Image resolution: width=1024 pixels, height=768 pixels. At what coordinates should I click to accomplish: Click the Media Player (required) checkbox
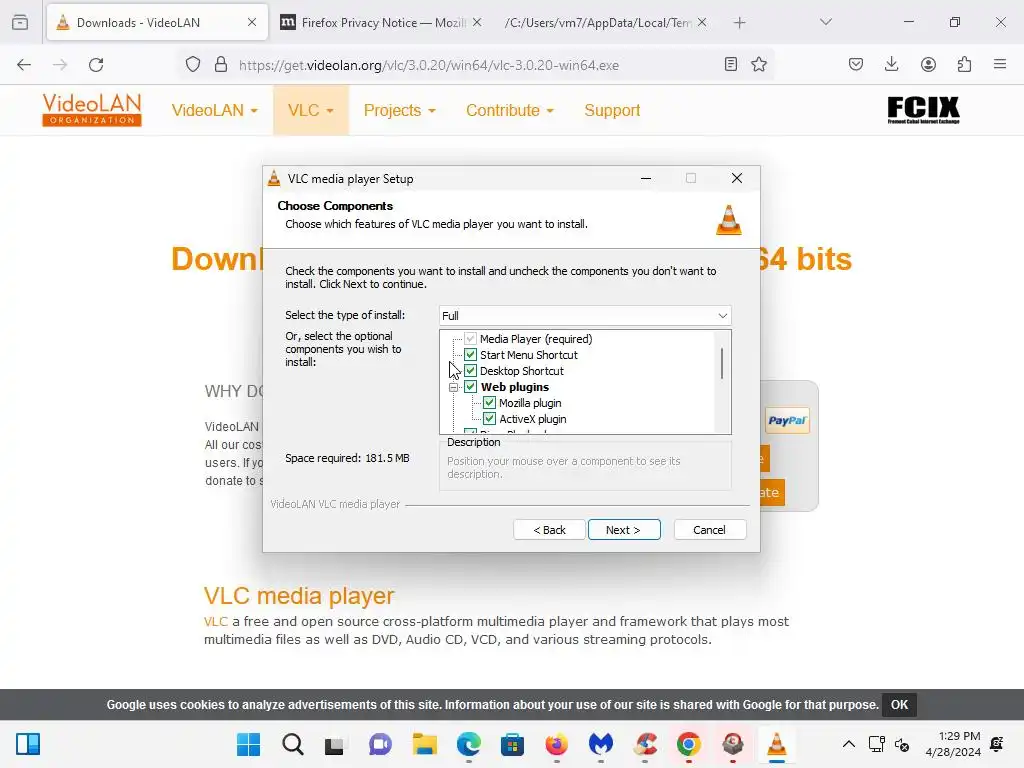point(470,339)
